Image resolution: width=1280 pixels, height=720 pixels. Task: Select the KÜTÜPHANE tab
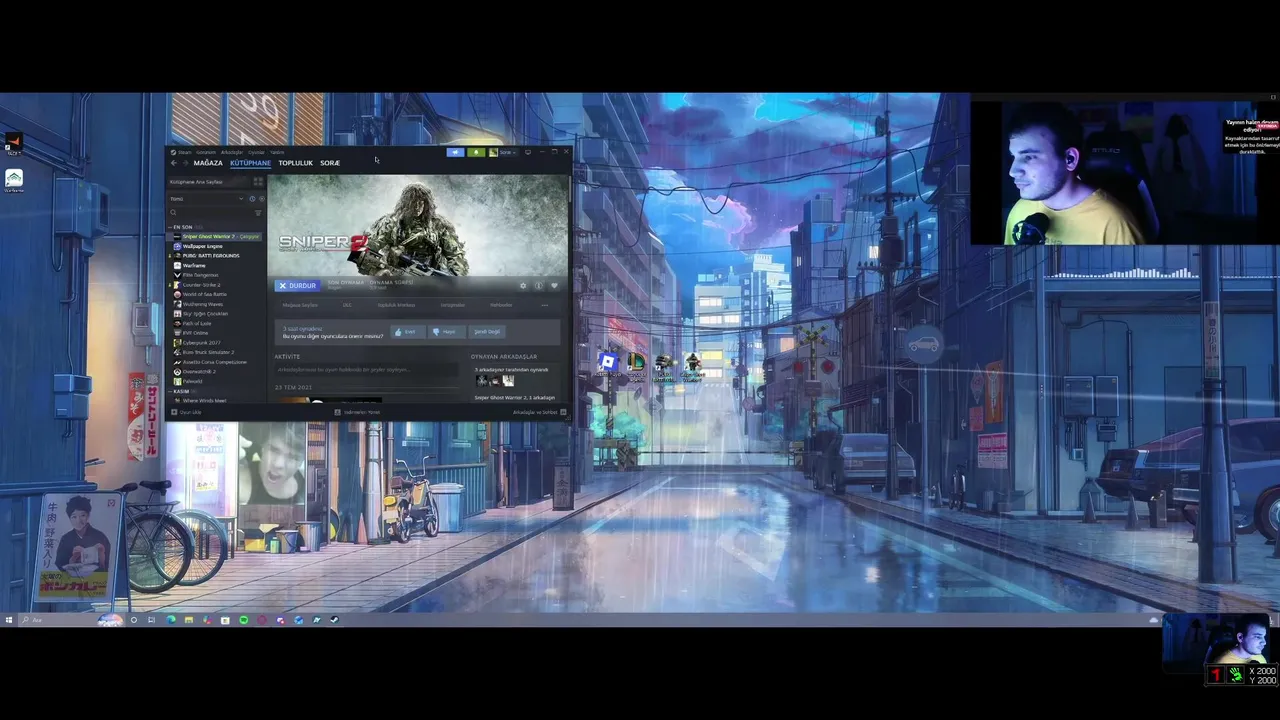coord(250,163)
